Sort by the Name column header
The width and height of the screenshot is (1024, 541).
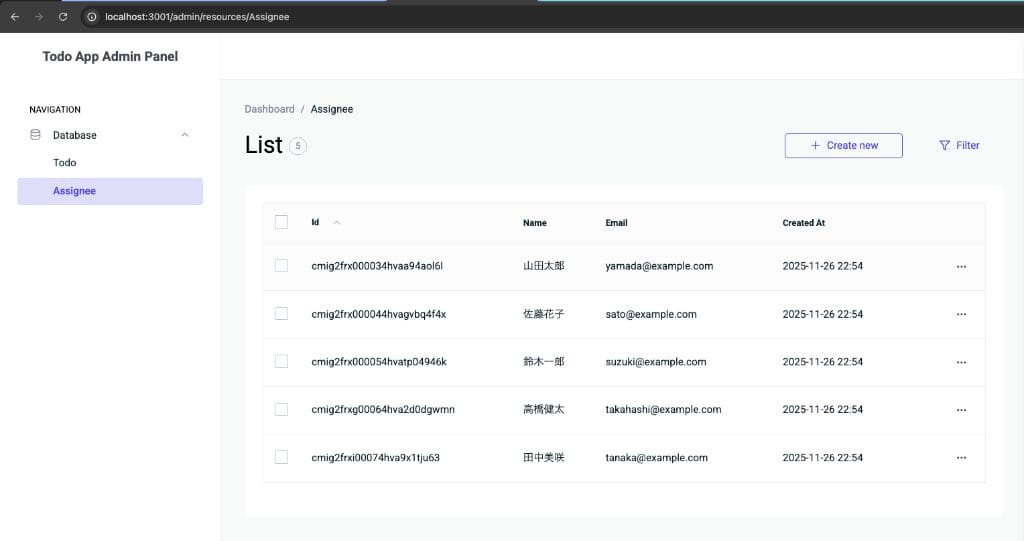point(535,223)
